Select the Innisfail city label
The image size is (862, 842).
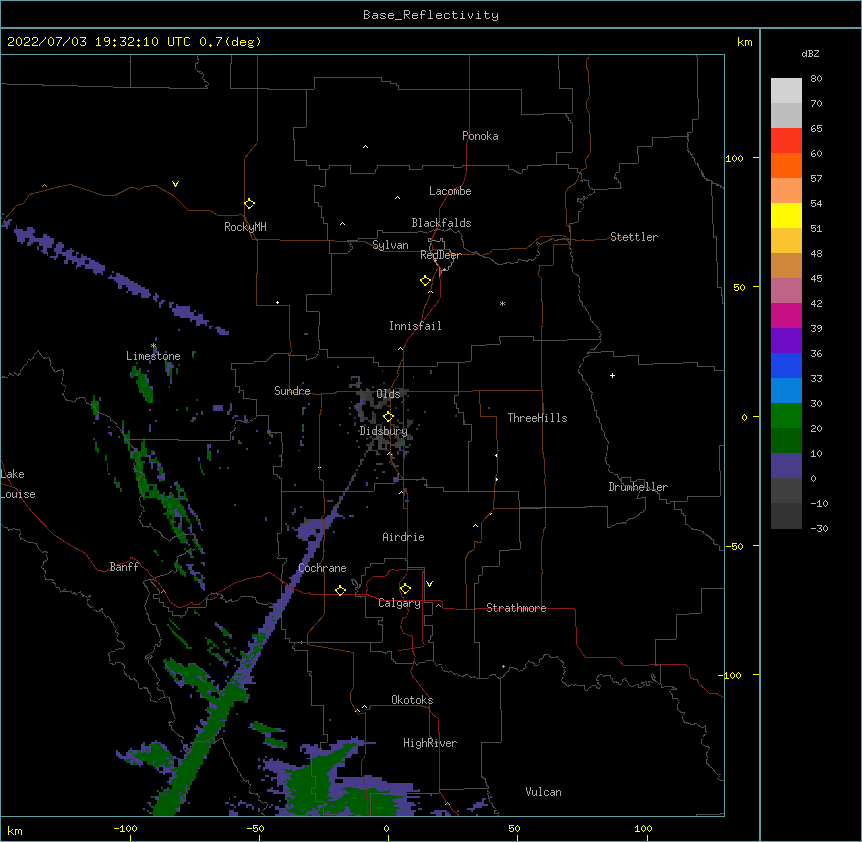415,326
